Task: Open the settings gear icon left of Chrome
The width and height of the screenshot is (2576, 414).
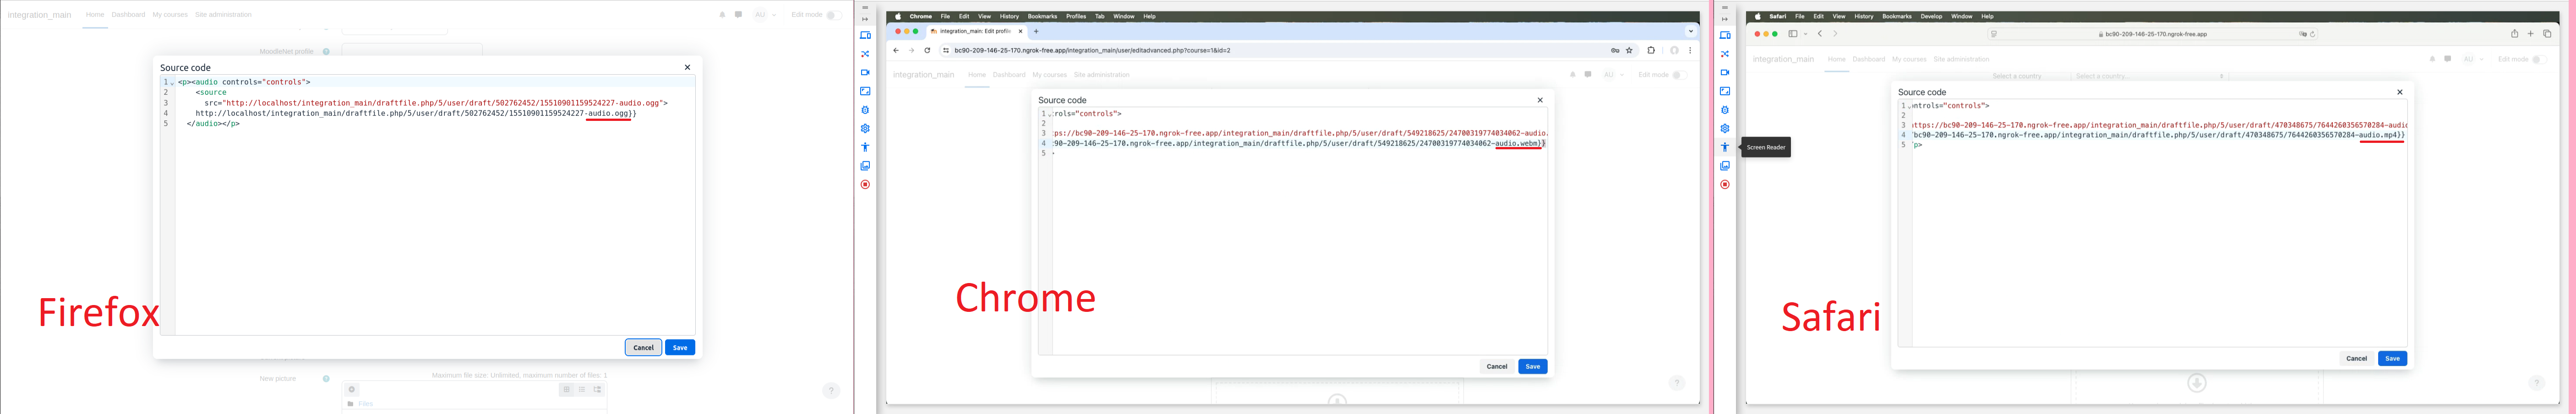Action: [865, 128]
